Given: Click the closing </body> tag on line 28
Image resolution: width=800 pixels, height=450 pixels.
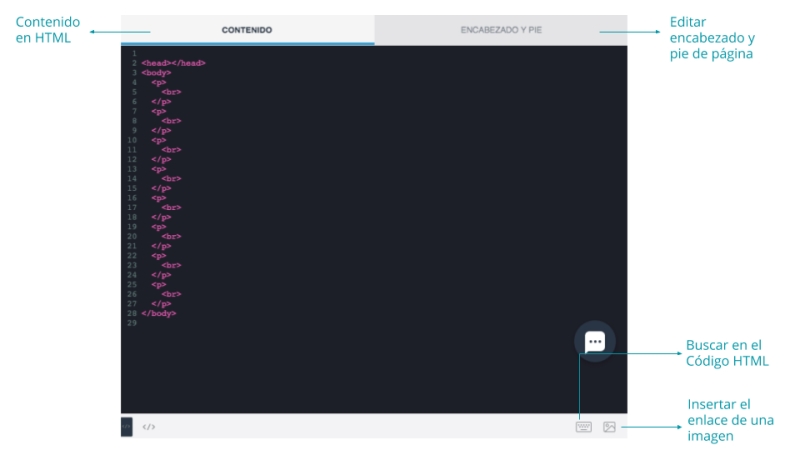Looking at the screenshot, I should coord(158,313).
